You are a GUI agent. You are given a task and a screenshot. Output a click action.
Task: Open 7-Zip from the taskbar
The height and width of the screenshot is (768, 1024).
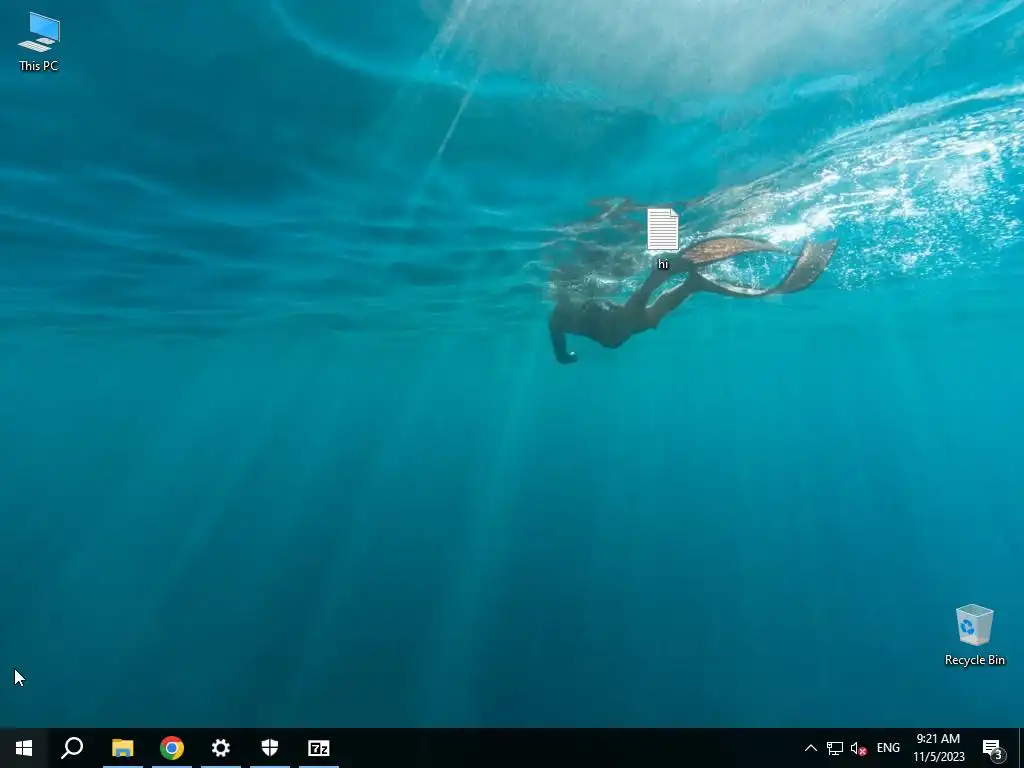(x=319, y=748)
